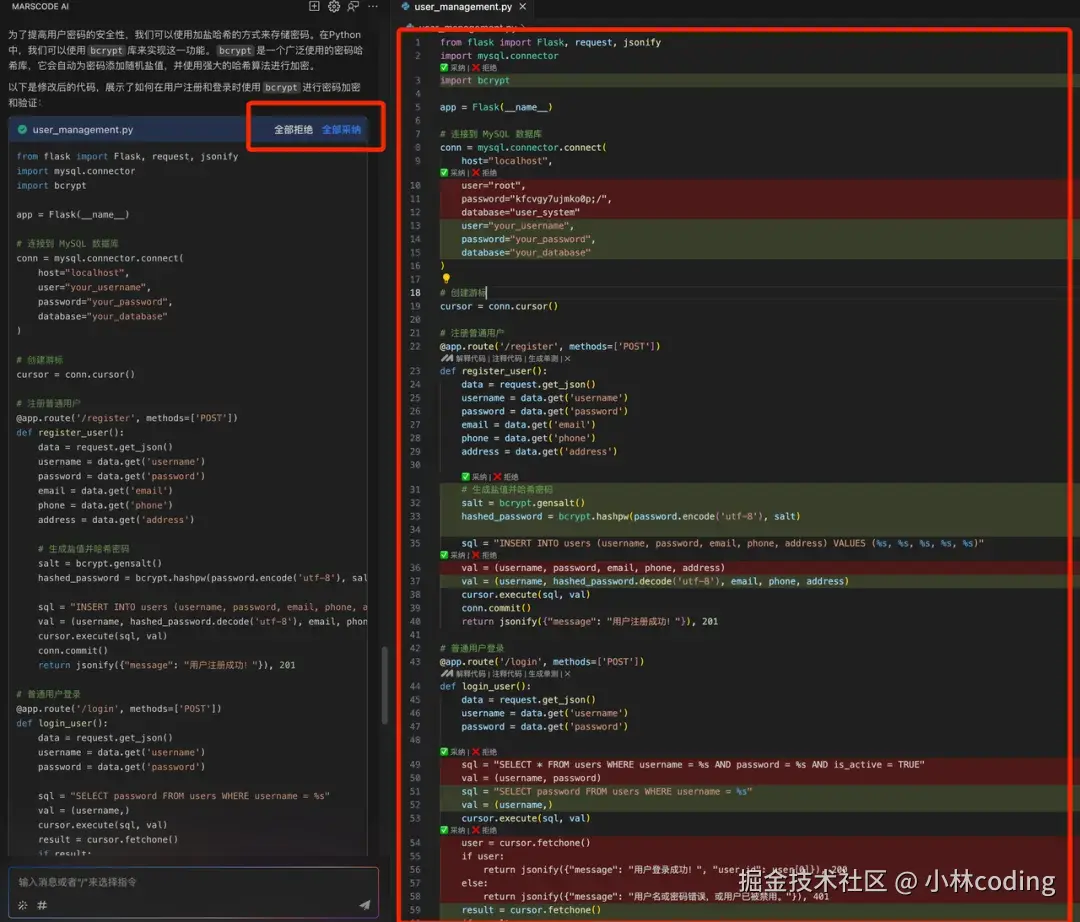Accept the database credentials change above user="root"

click(x=453, y=173)
